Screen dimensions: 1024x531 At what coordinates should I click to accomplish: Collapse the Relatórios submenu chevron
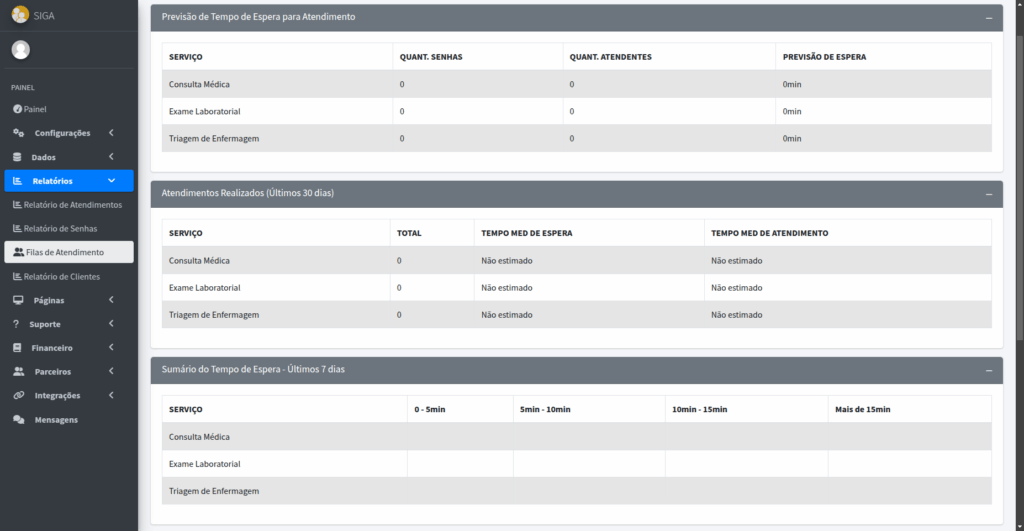click(111, 181)
